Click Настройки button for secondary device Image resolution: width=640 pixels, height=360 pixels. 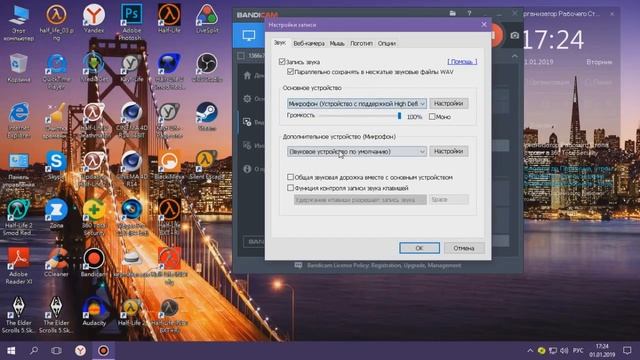tap(449, 151)
